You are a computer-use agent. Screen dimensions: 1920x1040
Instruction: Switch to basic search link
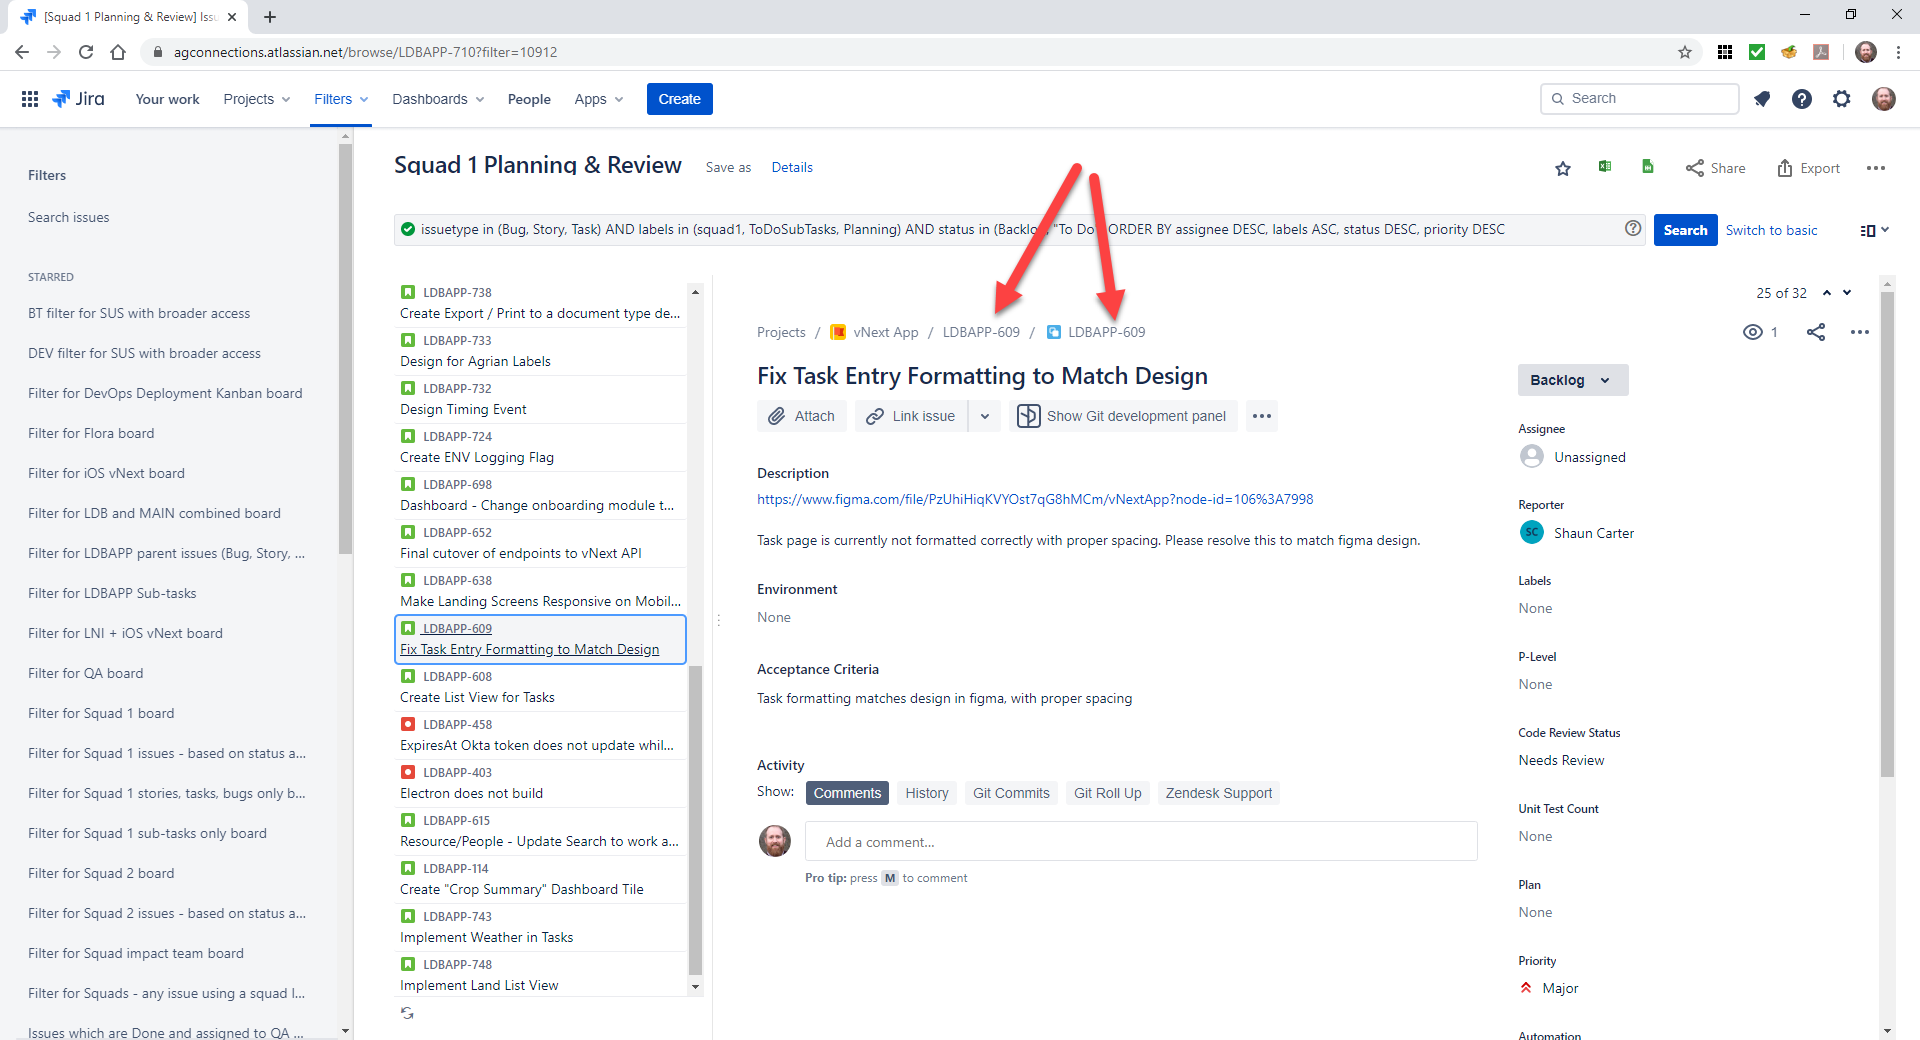click(x=1771, y=230)
